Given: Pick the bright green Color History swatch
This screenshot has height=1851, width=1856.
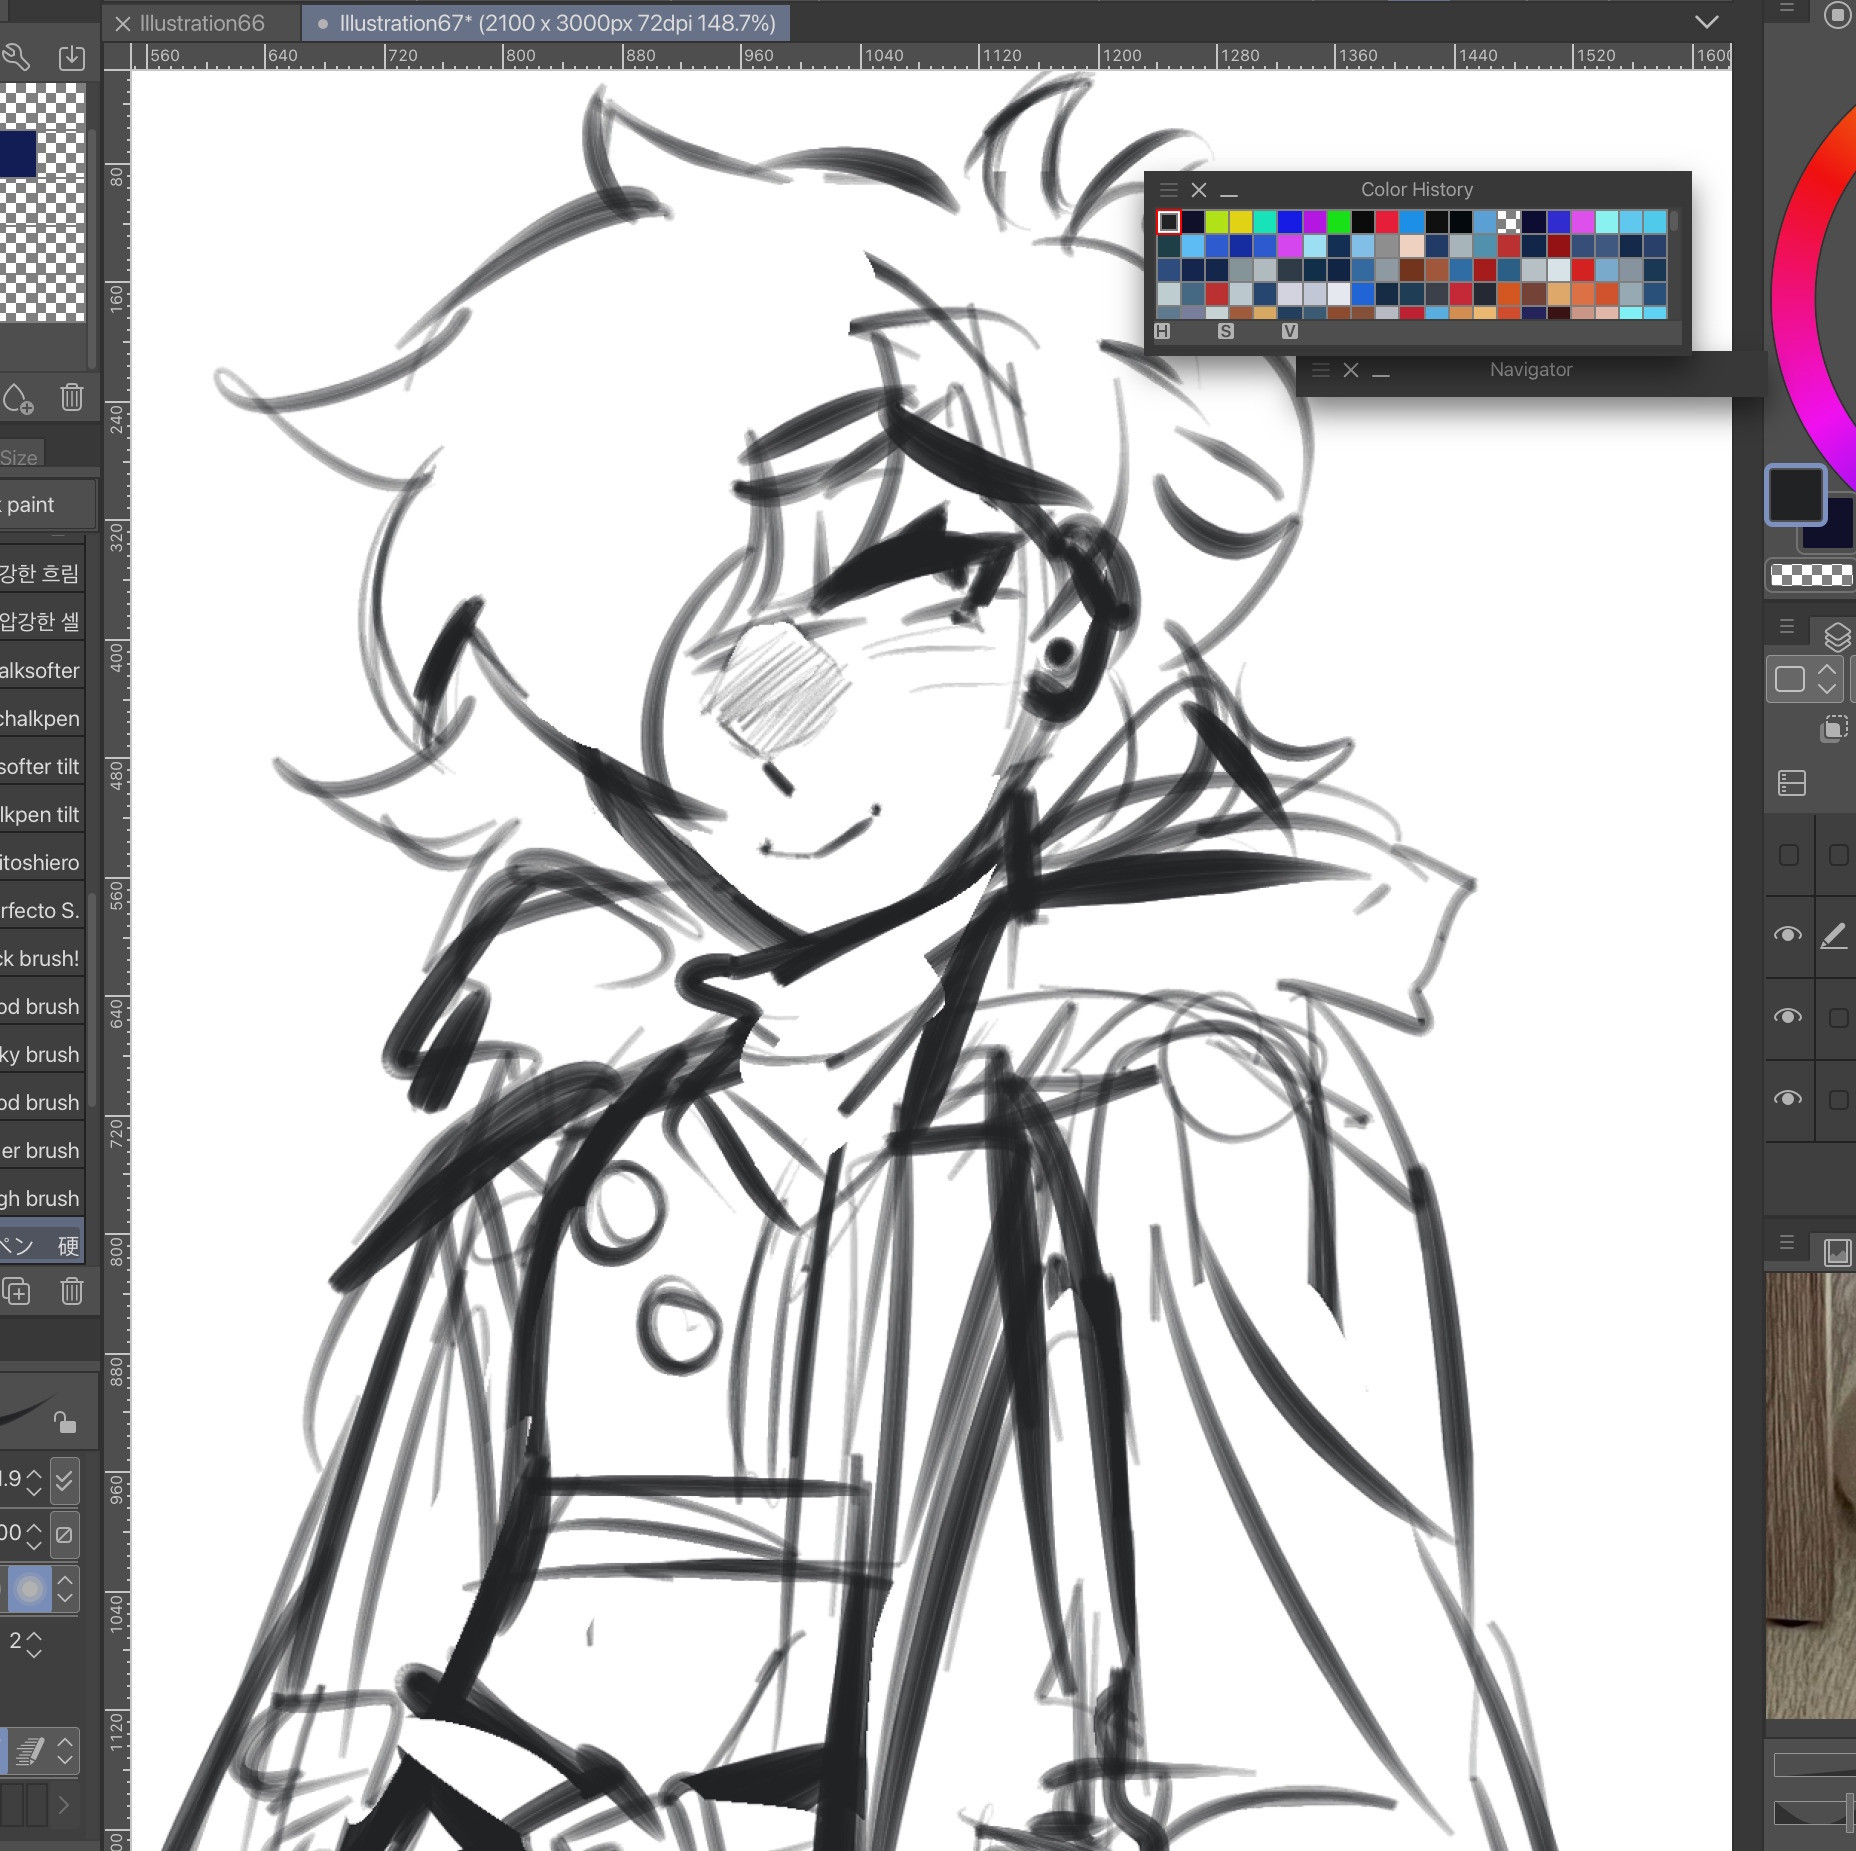Looking at the screenshot, I should coord(1339,221).
